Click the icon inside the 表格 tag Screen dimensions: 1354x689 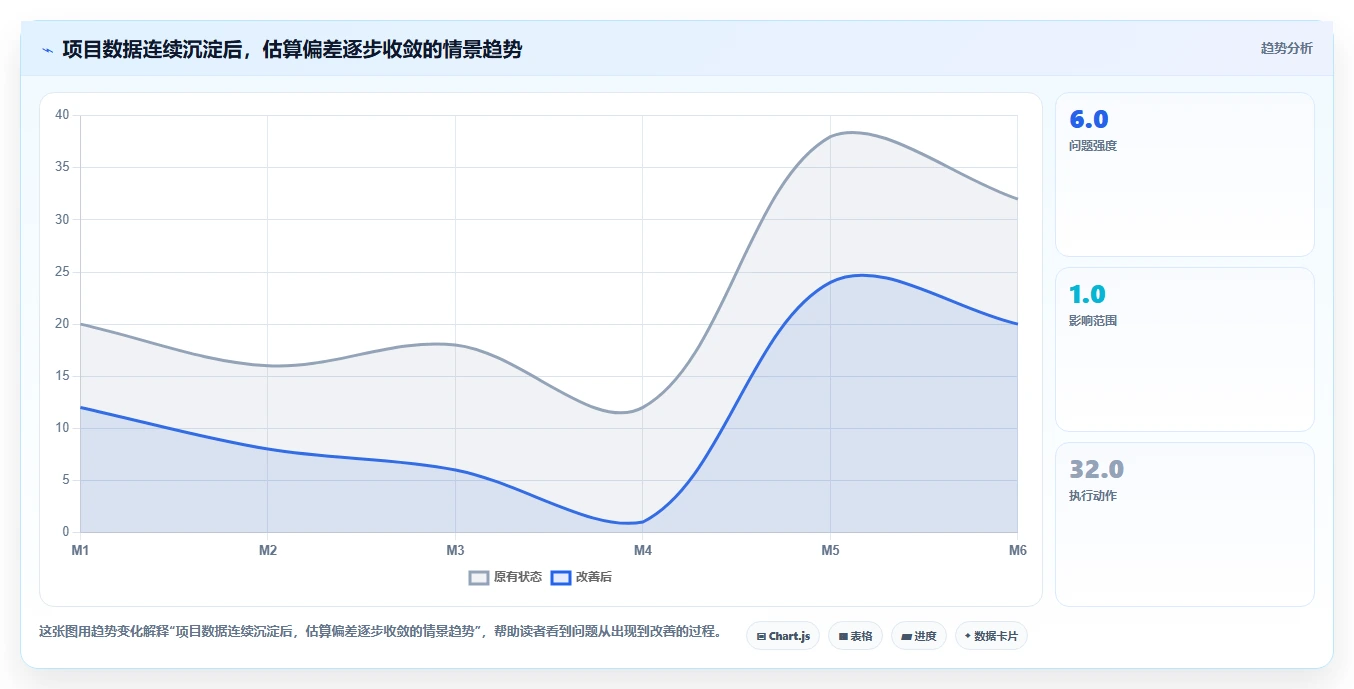843,636
